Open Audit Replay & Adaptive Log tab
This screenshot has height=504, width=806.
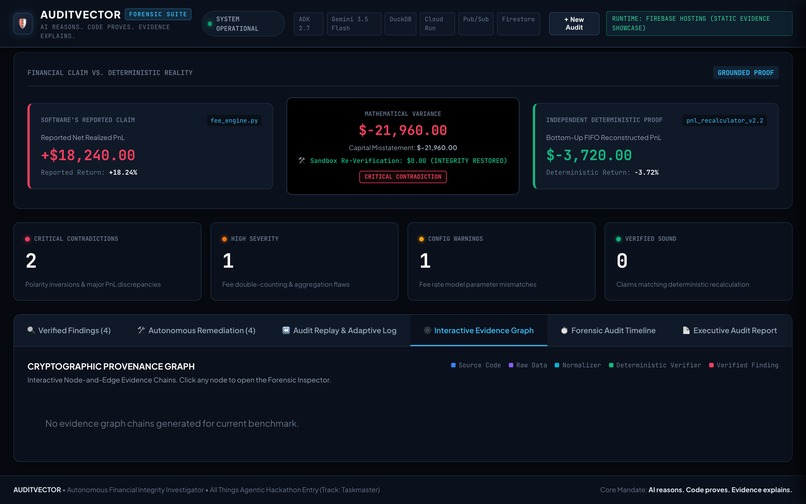coord(339,330)
